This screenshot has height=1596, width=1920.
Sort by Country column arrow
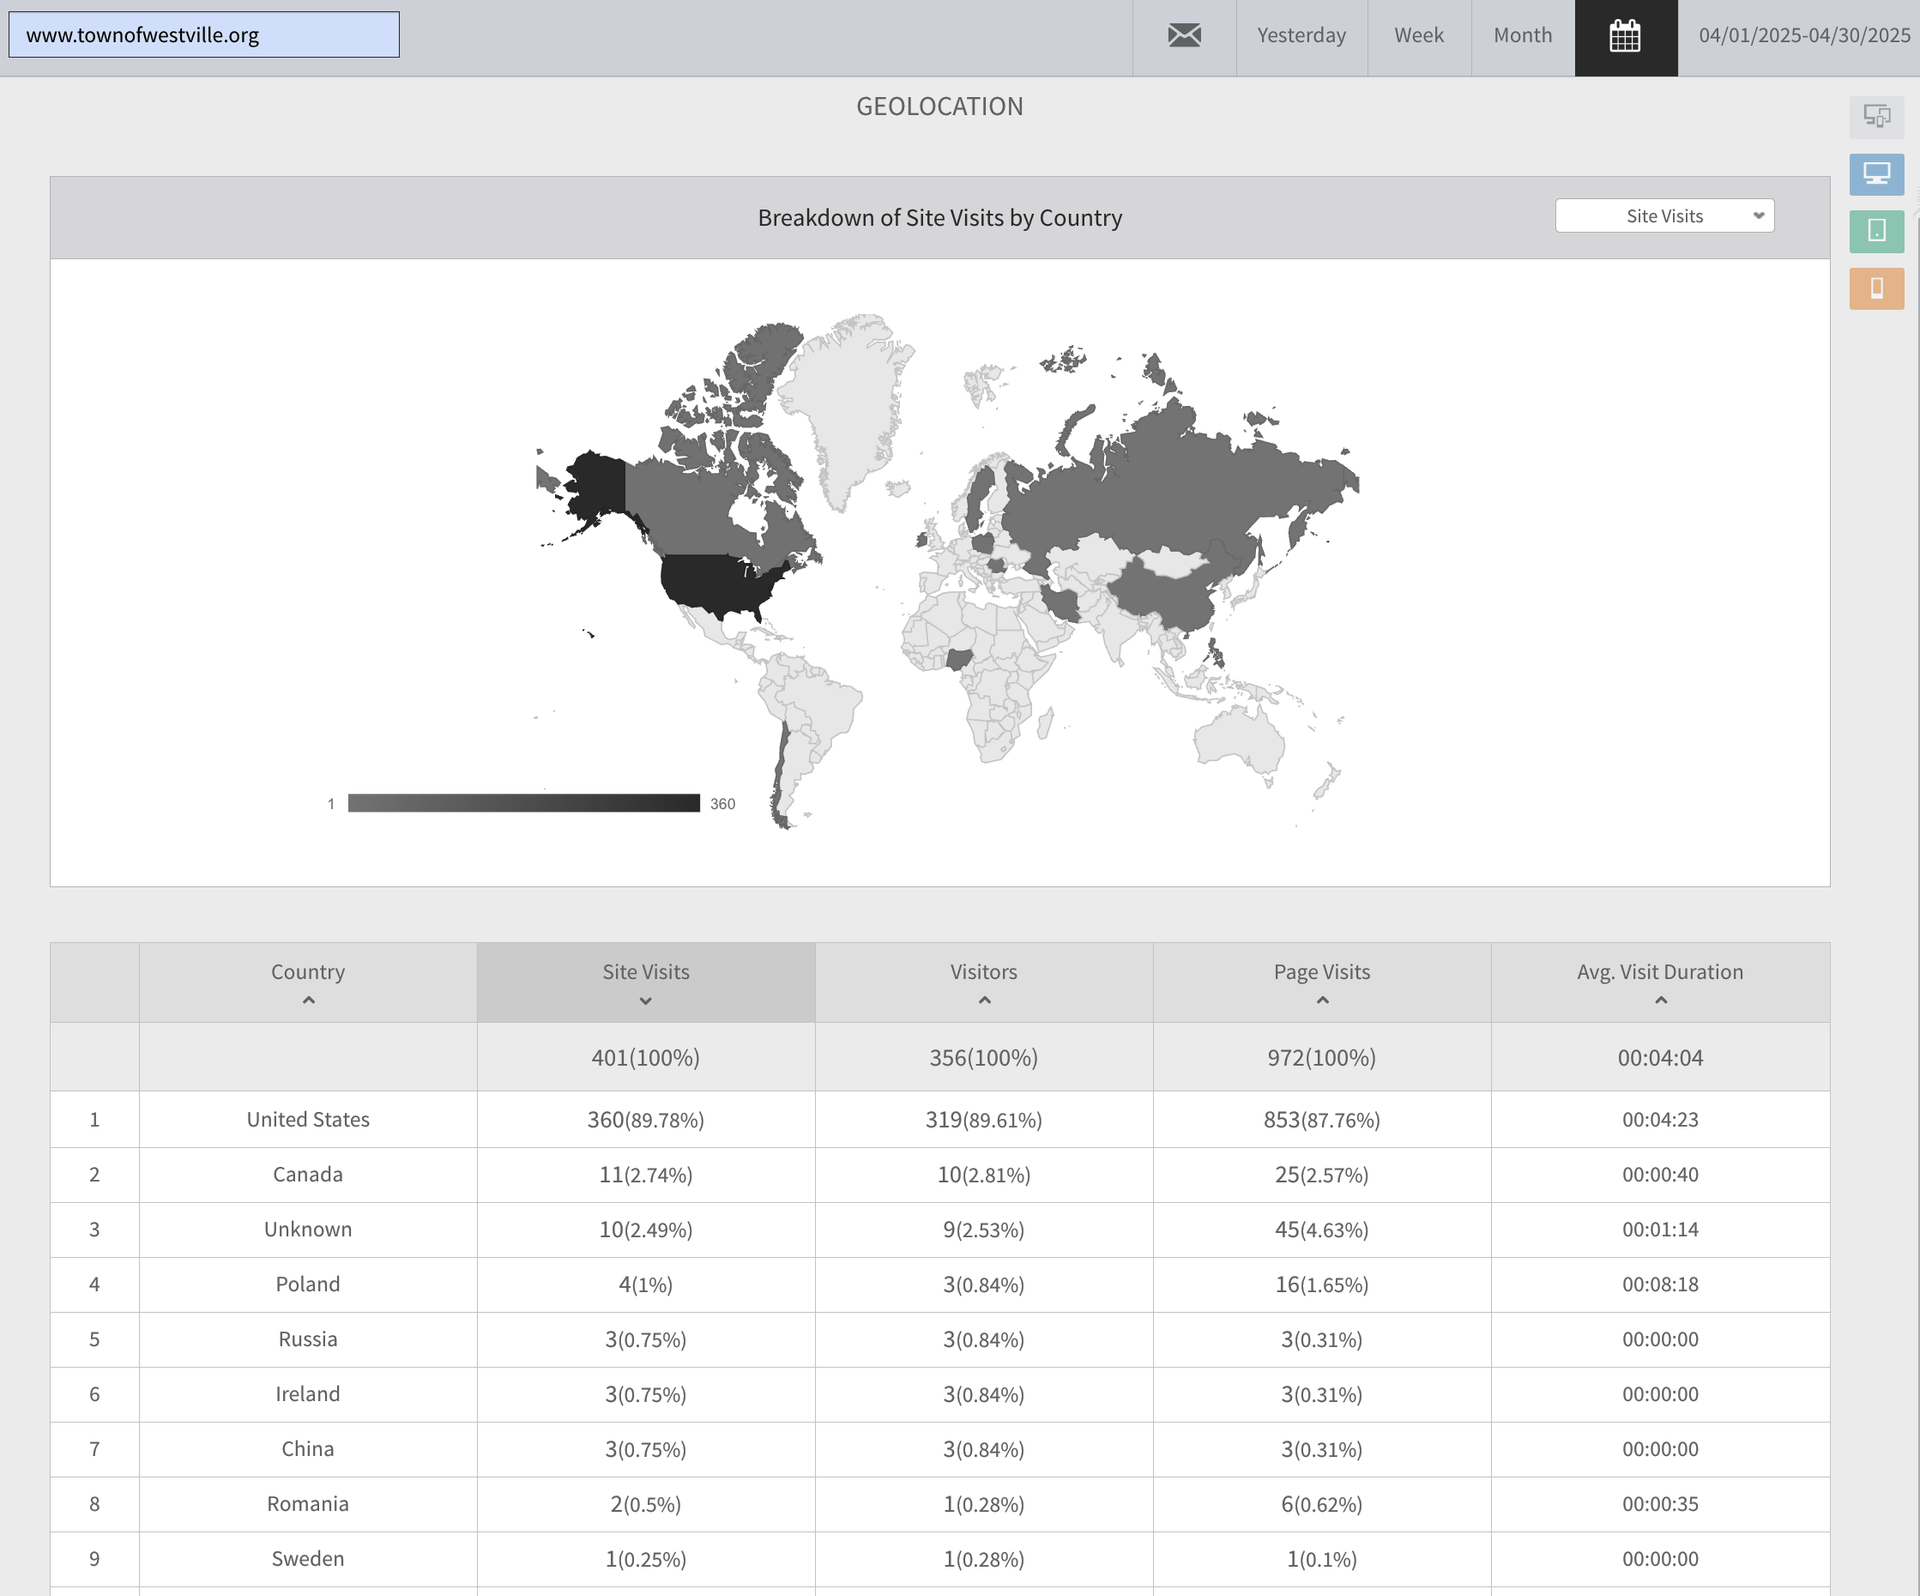(308, 1000)
